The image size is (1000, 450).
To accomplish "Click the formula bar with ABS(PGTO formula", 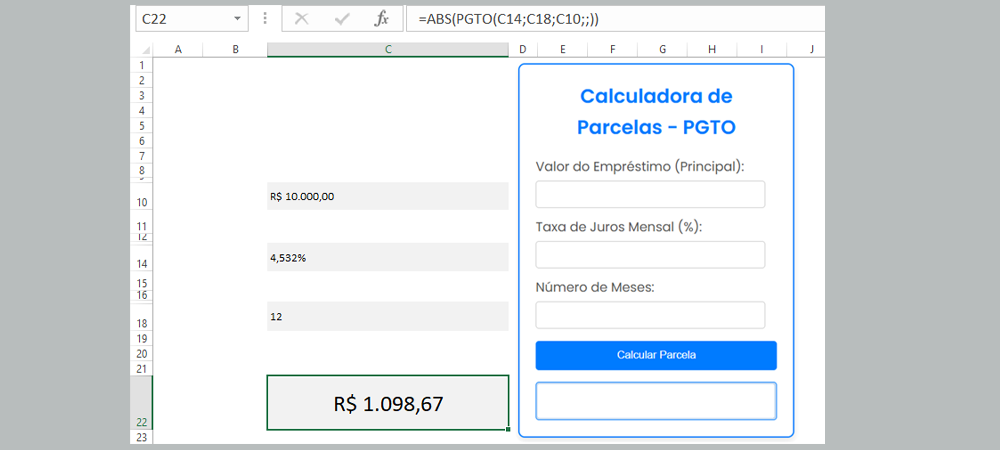I will 615,19.
